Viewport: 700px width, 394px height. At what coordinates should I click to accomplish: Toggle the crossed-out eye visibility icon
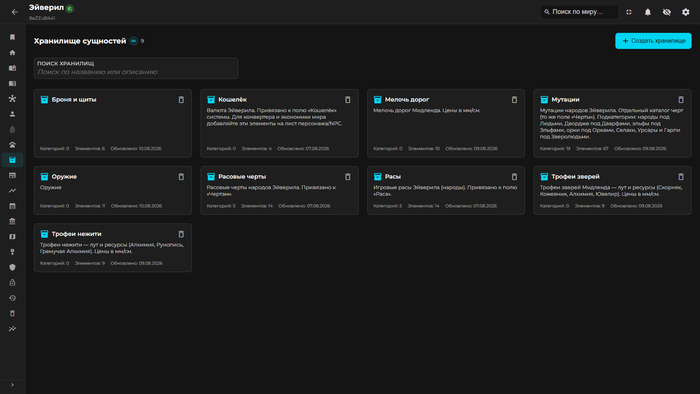pyautogui.click(x=667, y=12)
